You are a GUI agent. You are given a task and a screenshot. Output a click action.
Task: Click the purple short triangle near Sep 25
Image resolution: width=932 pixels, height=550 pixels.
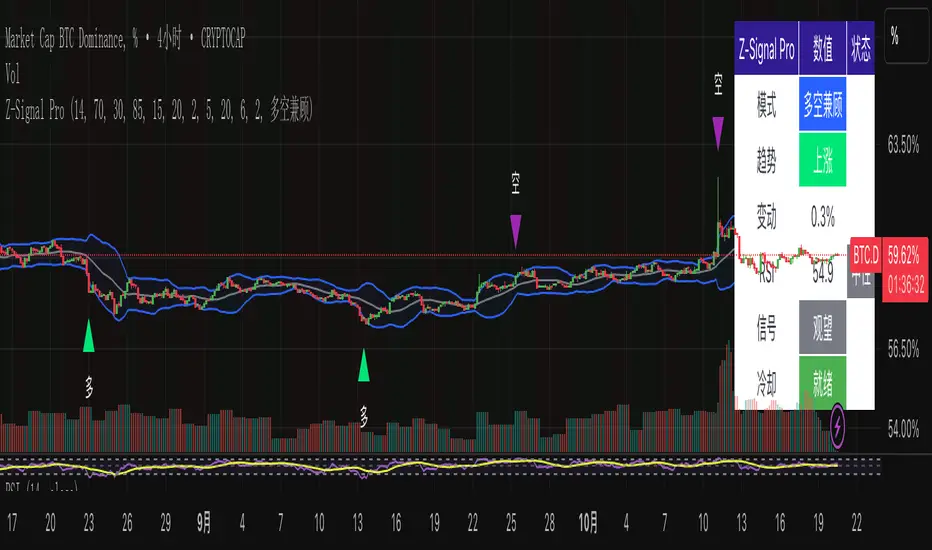(515, 231)
